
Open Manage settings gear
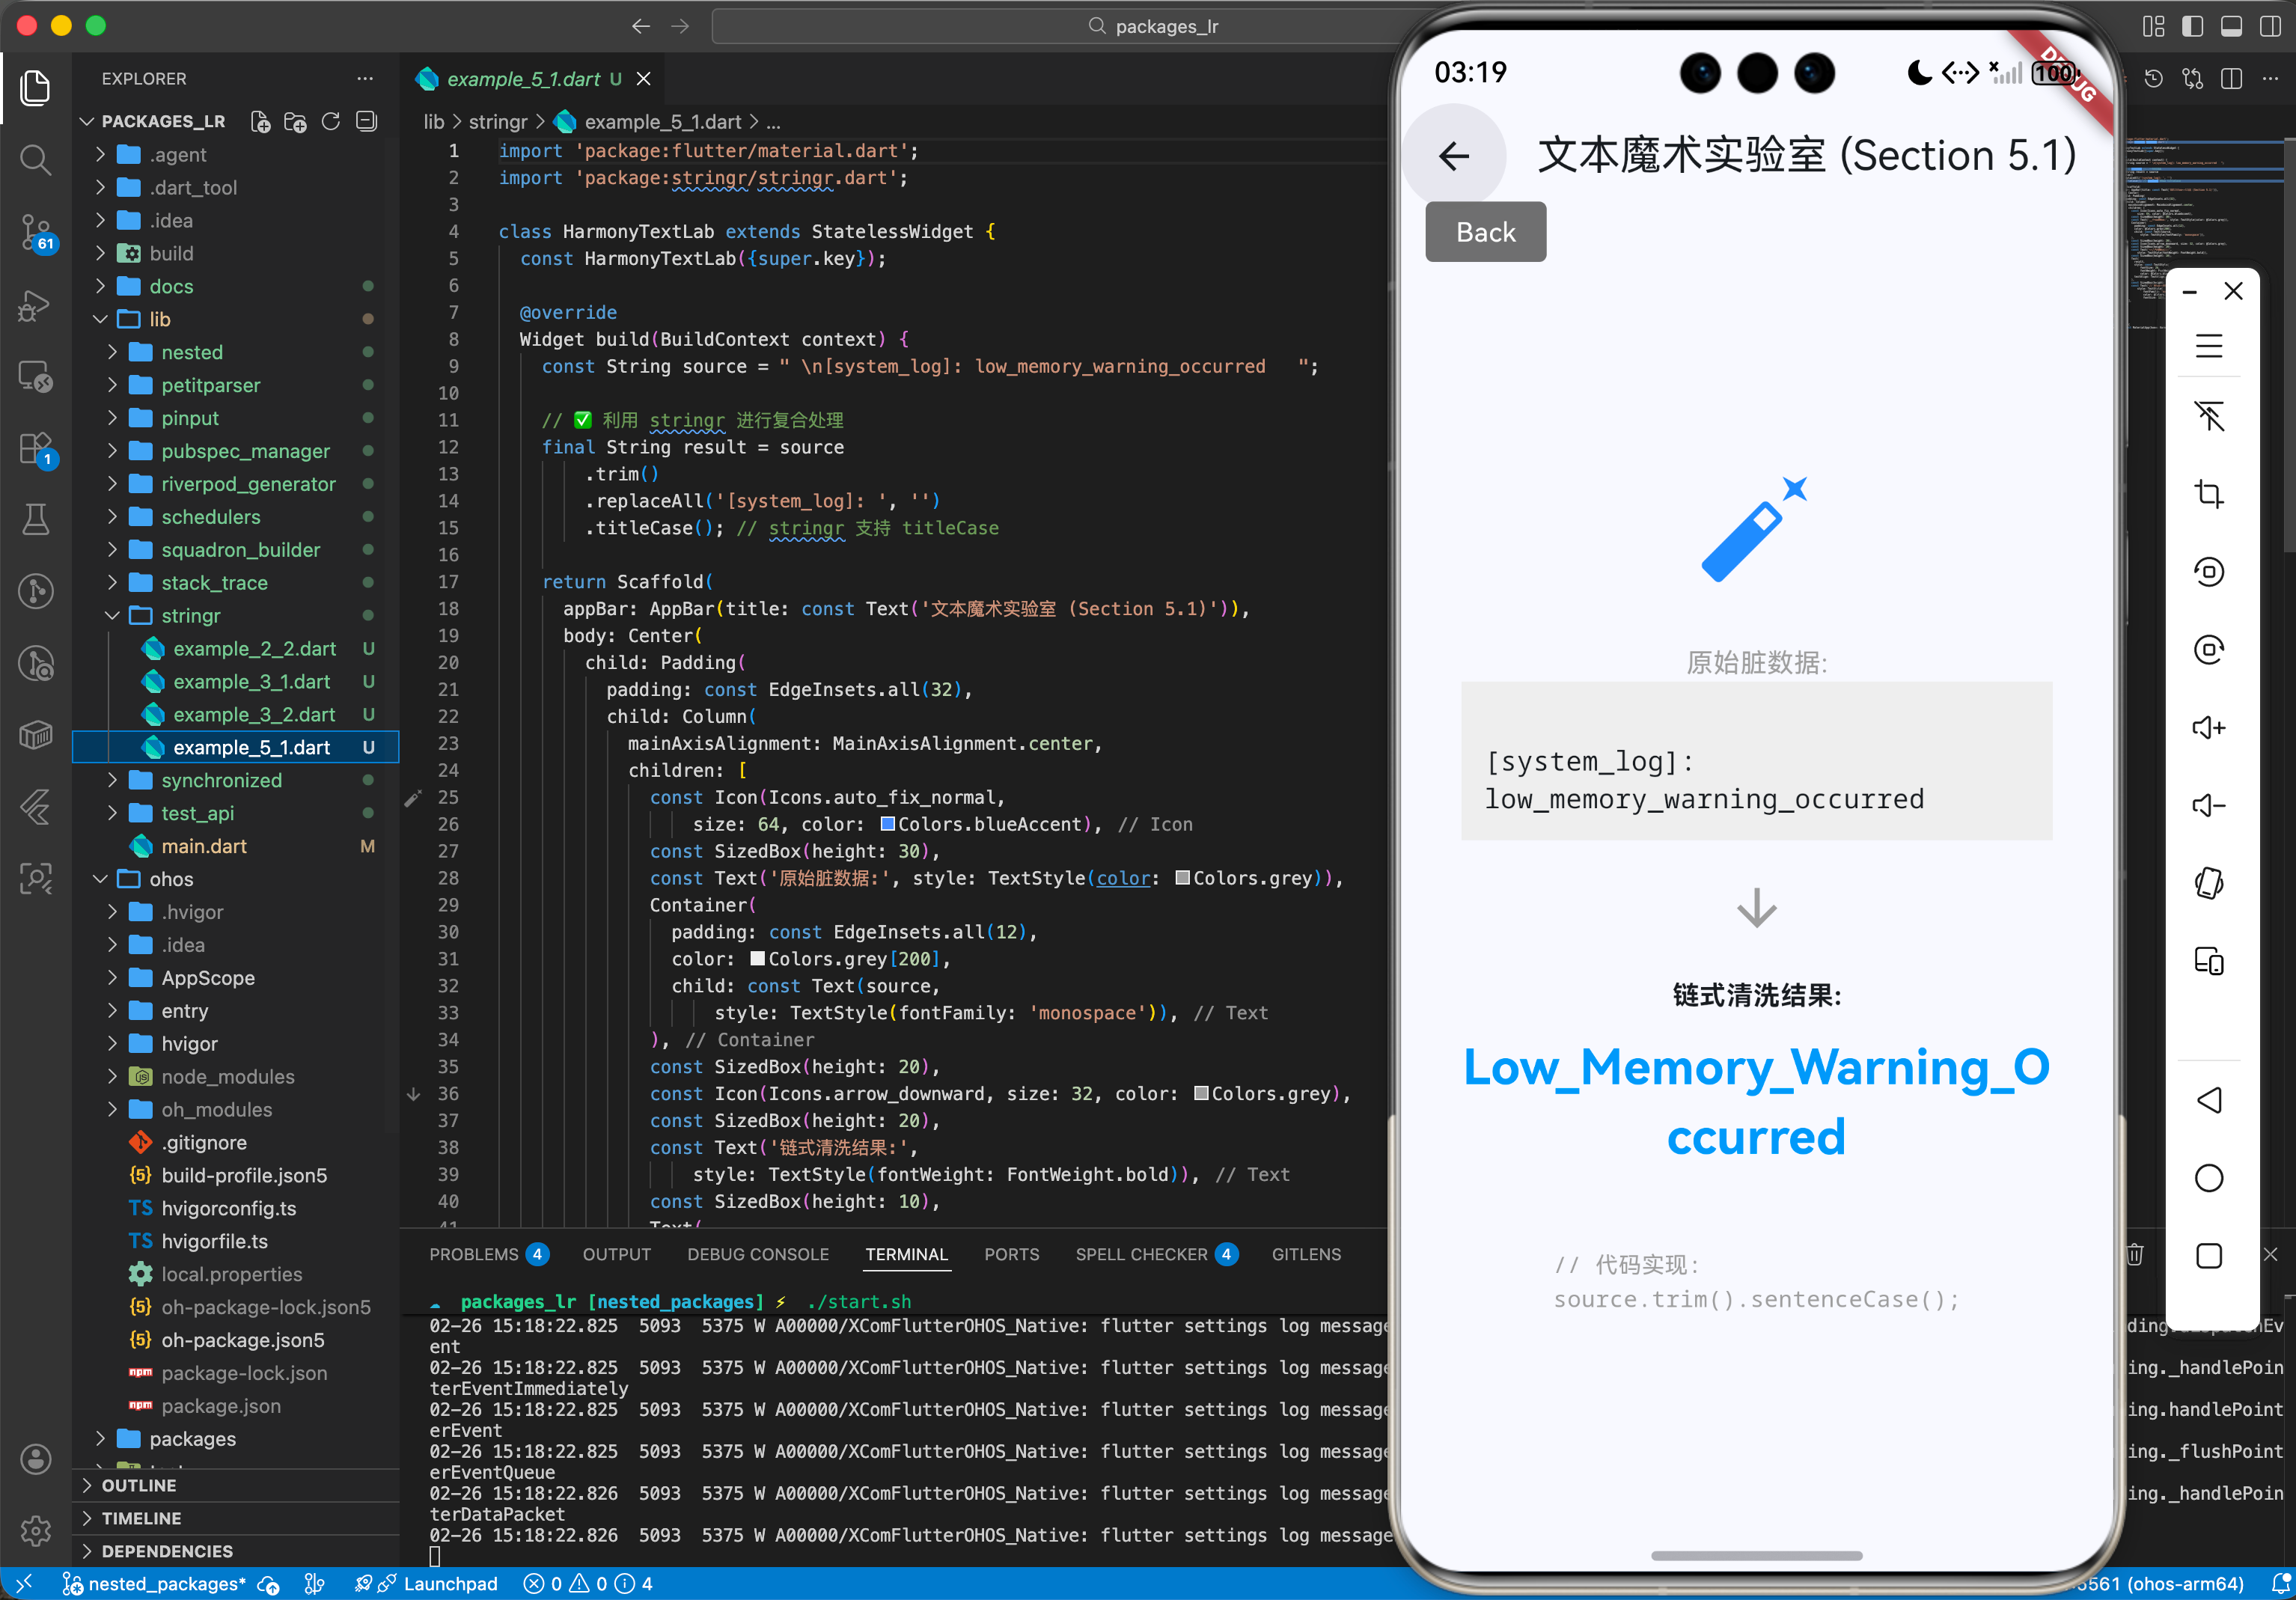[36, 1530]
